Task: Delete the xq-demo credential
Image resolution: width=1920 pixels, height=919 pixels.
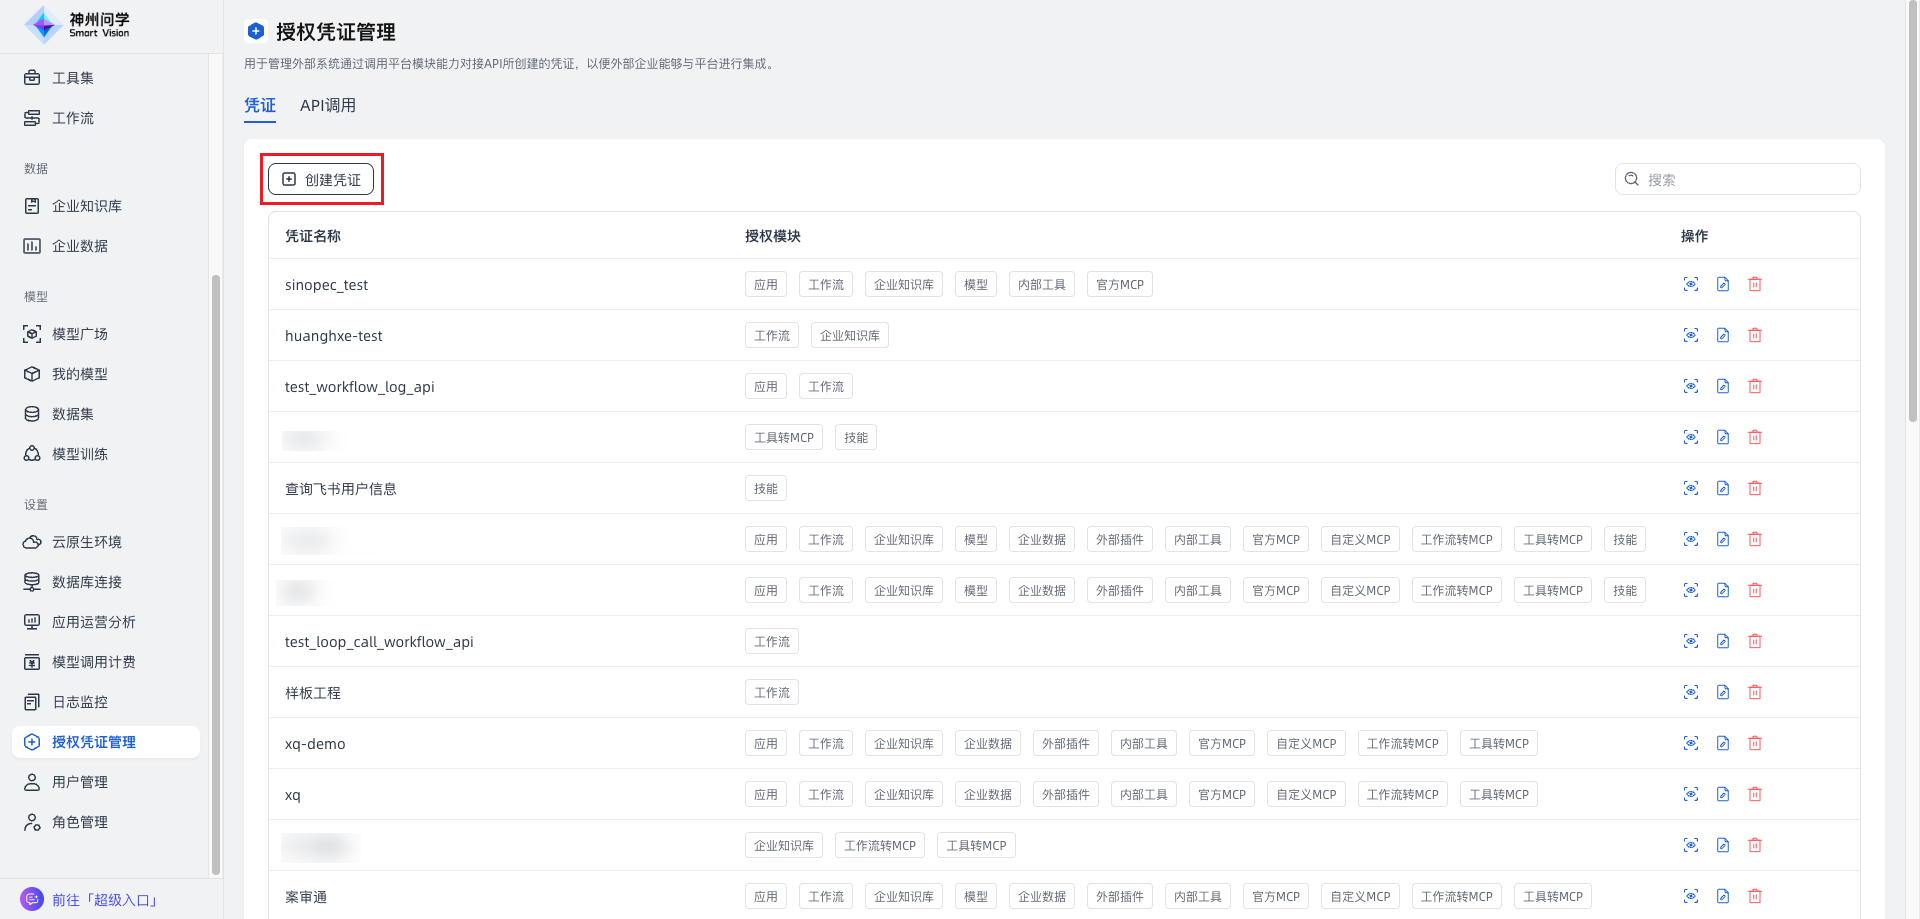Action: point(1755,743)
